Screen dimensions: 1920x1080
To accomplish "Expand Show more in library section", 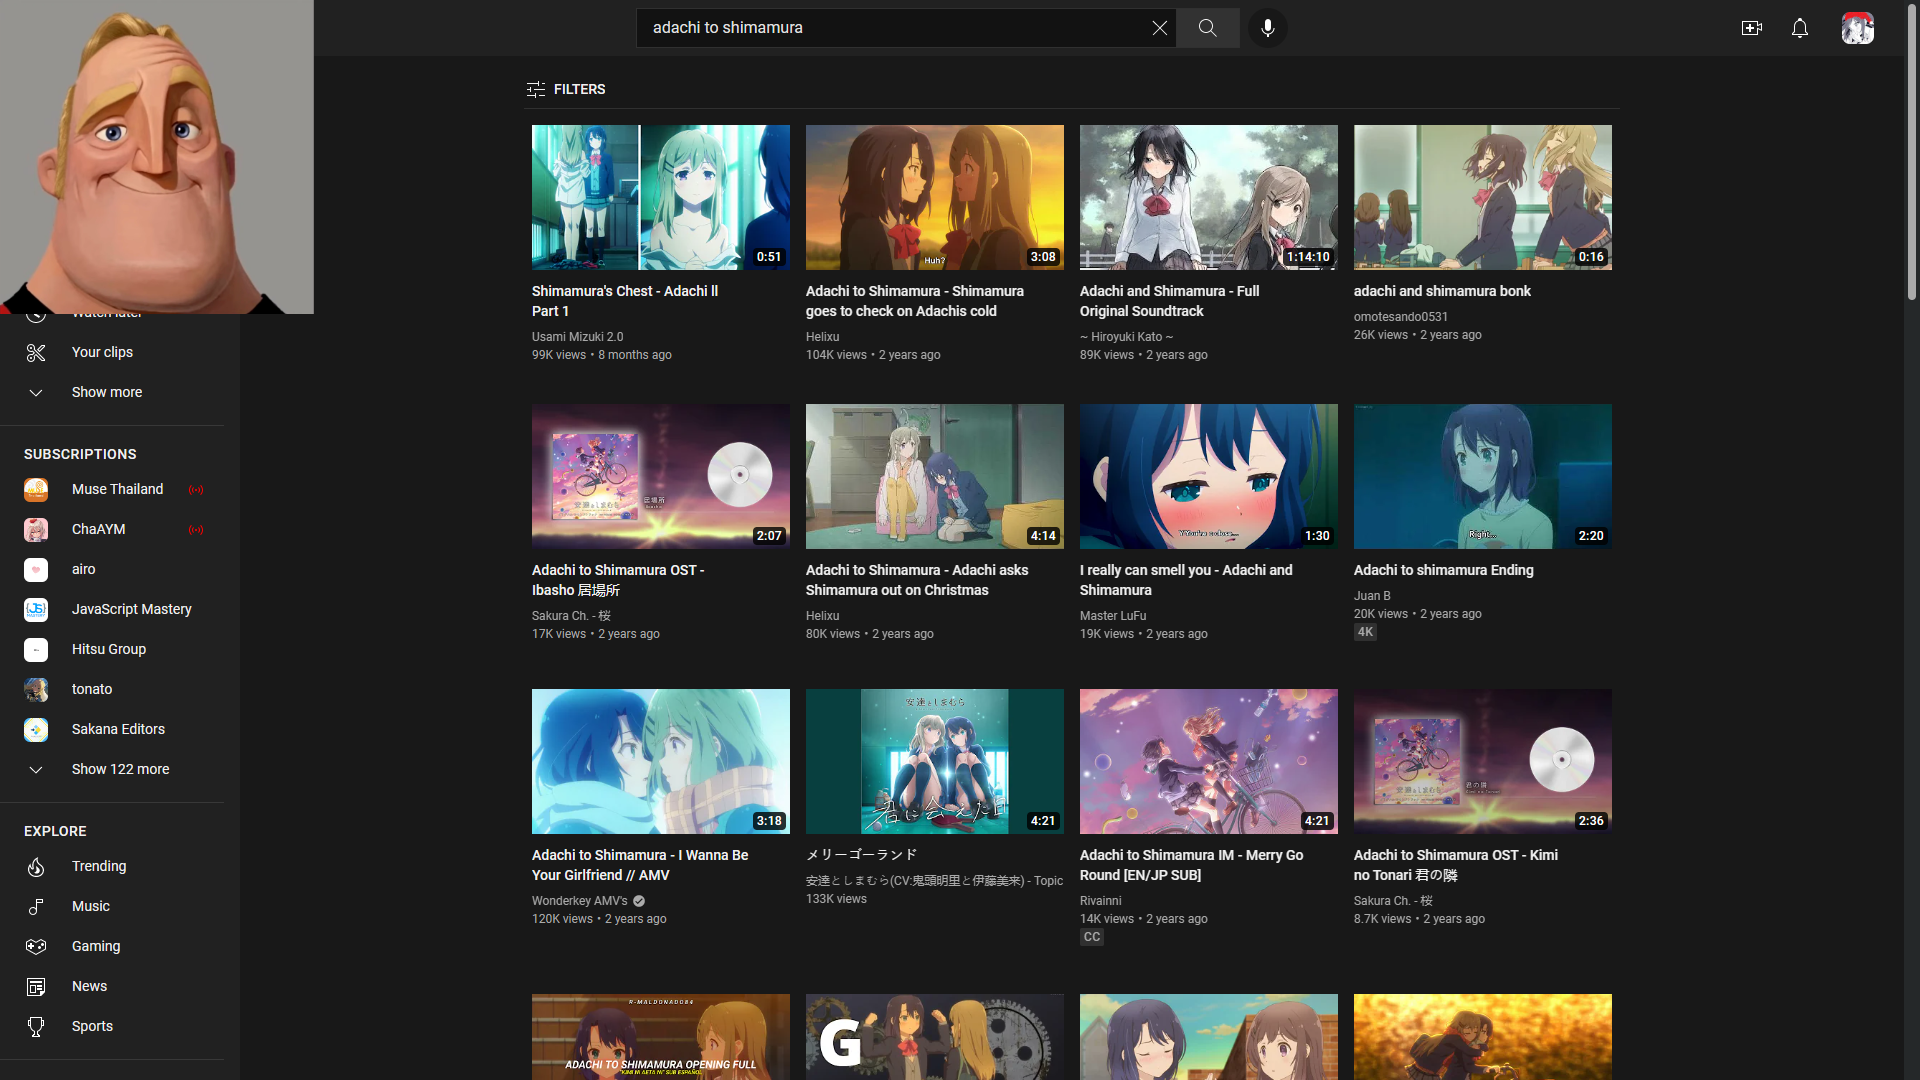I will point(106,392).
